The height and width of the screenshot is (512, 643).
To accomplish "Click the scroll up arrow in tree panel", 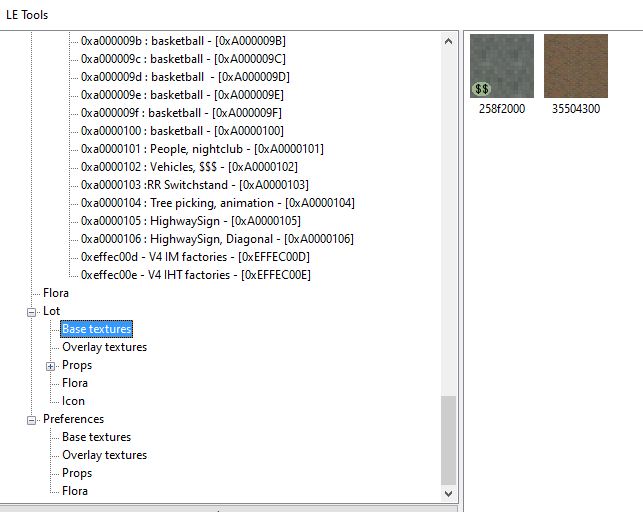I will click(448, 41).
